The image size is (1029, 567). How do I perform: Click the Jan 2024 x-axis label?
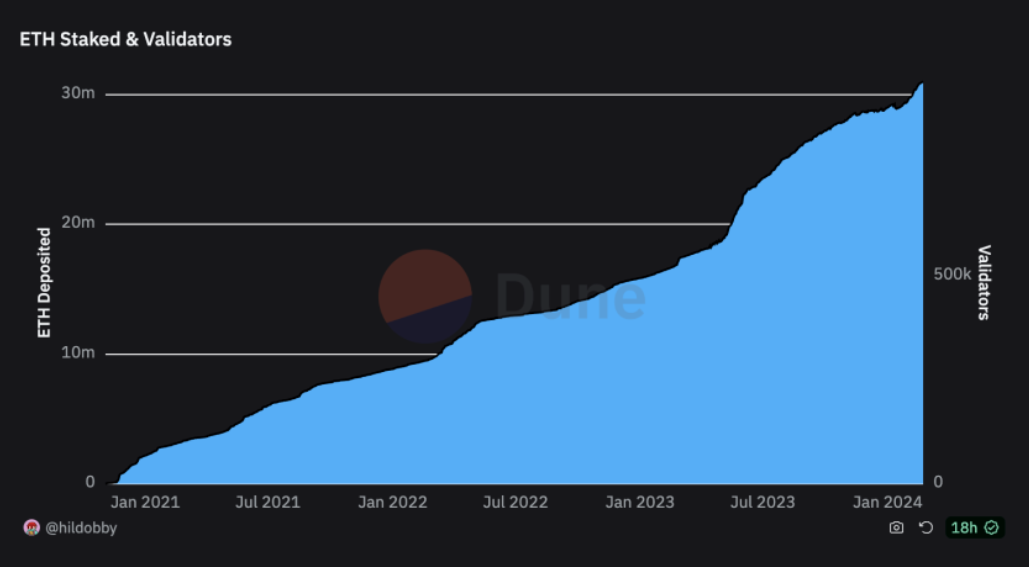click(x=888, y=502)
